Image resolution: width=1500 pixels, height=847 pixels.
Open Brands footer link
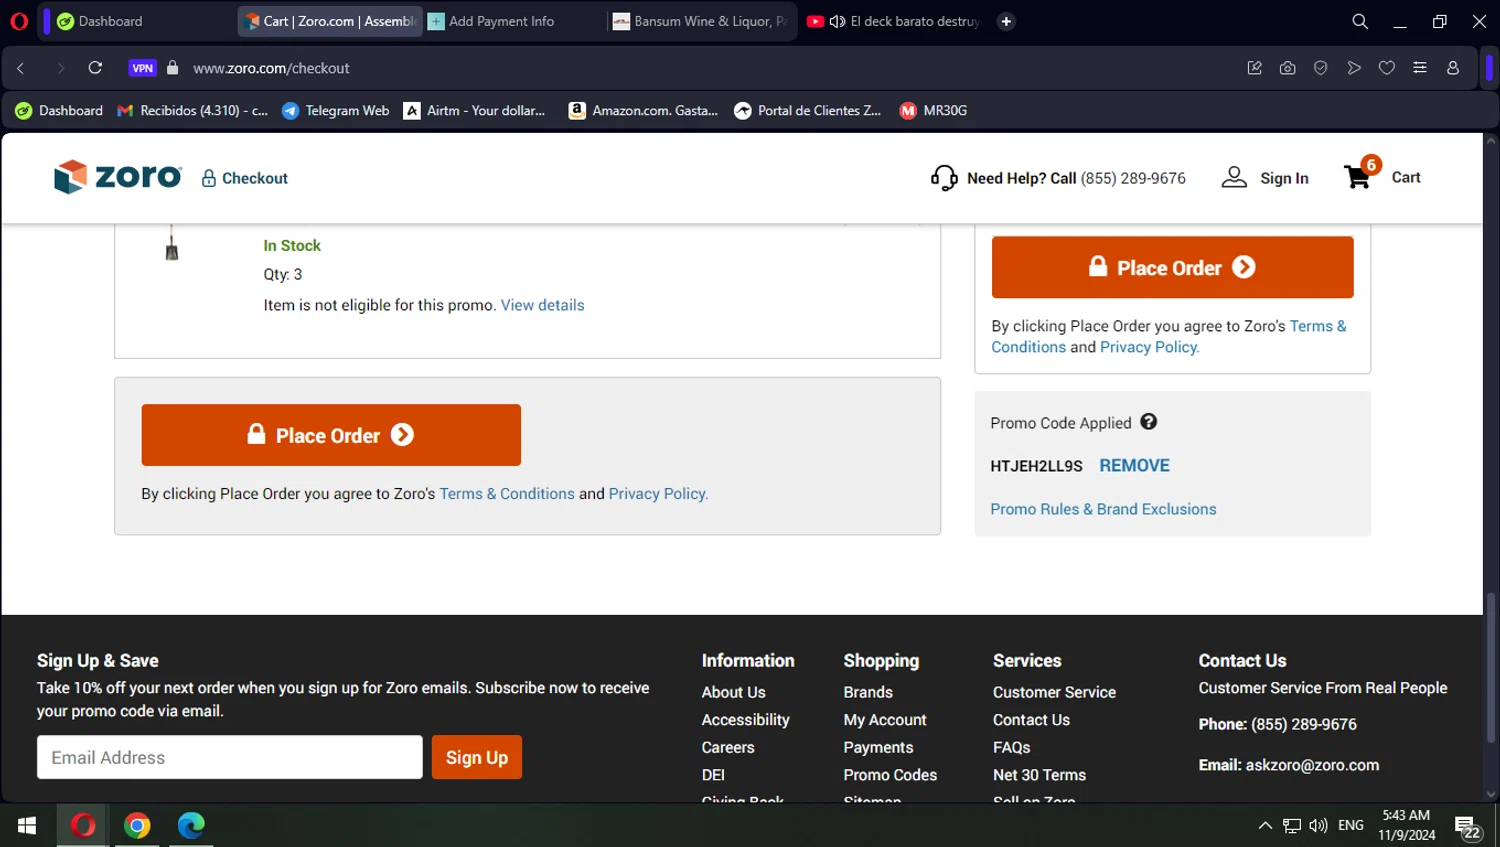click(868, 692)
